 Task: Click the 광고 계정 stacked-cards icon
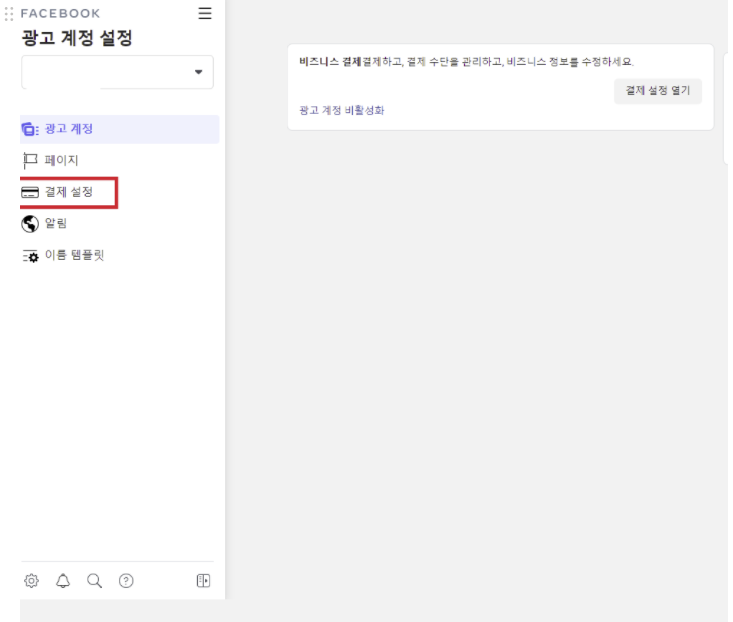[30, 129]
